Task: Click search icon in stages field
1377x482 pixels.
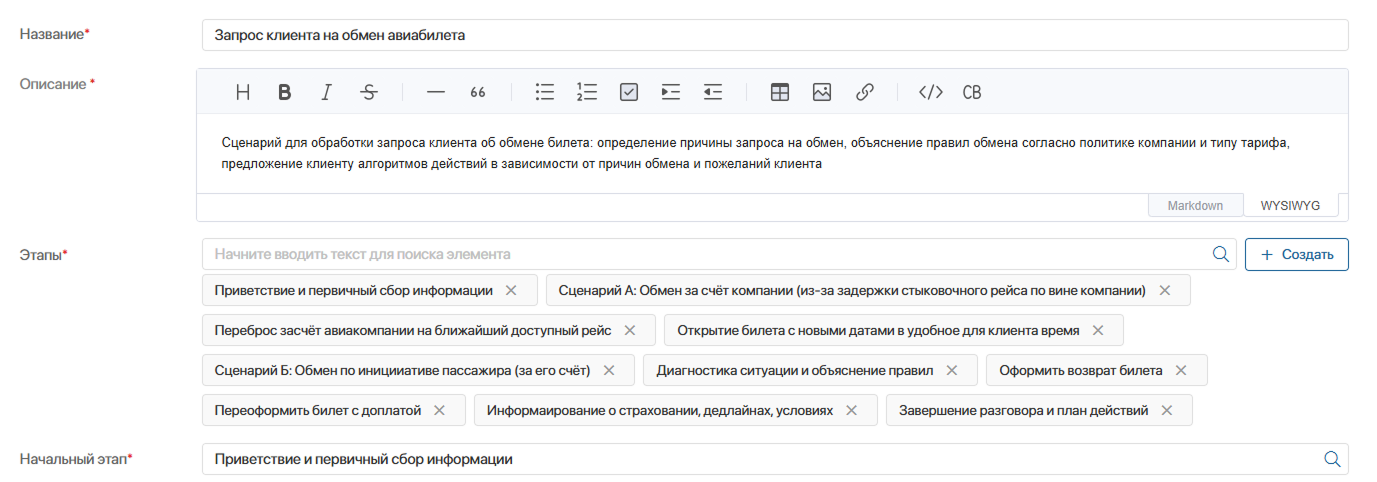Action: point(1220,254)
